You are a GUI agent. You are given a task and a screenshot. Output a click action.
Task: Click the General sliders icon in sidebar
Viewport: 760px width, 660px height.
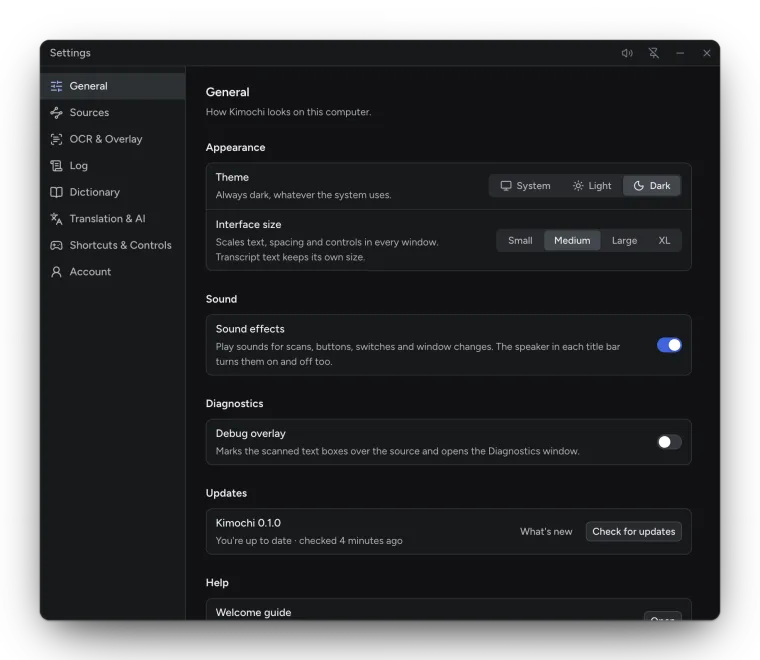tap(56, 86)
